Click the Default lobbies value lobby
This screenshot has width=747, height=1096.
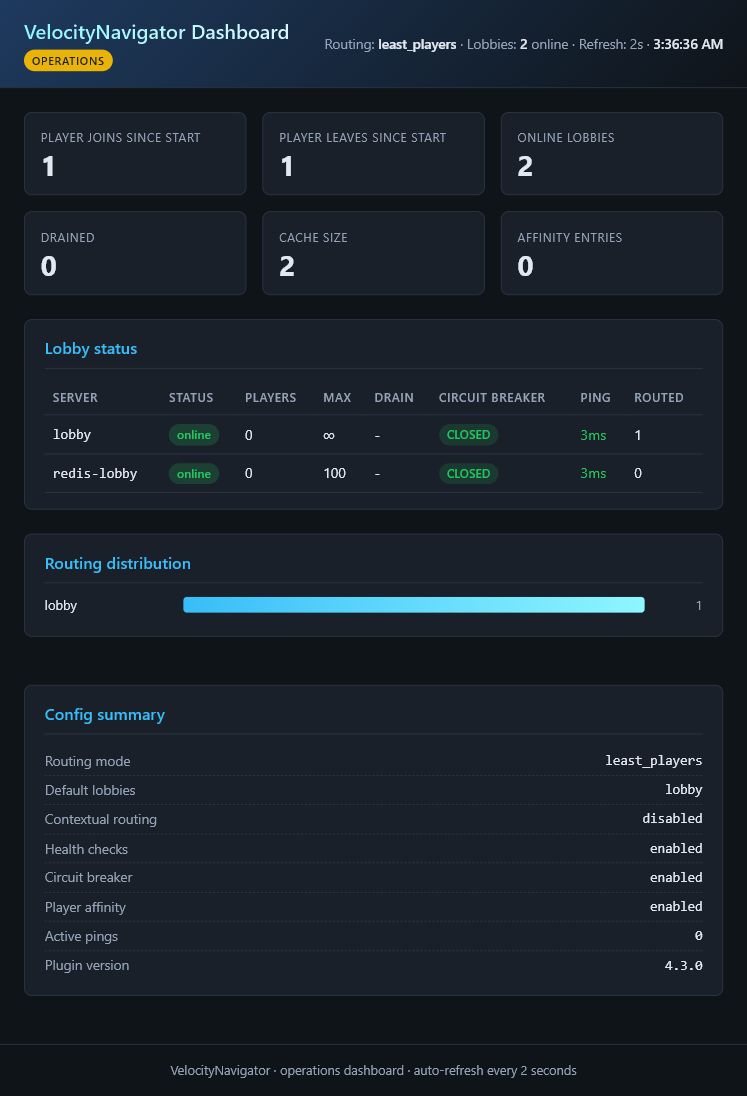683,790
